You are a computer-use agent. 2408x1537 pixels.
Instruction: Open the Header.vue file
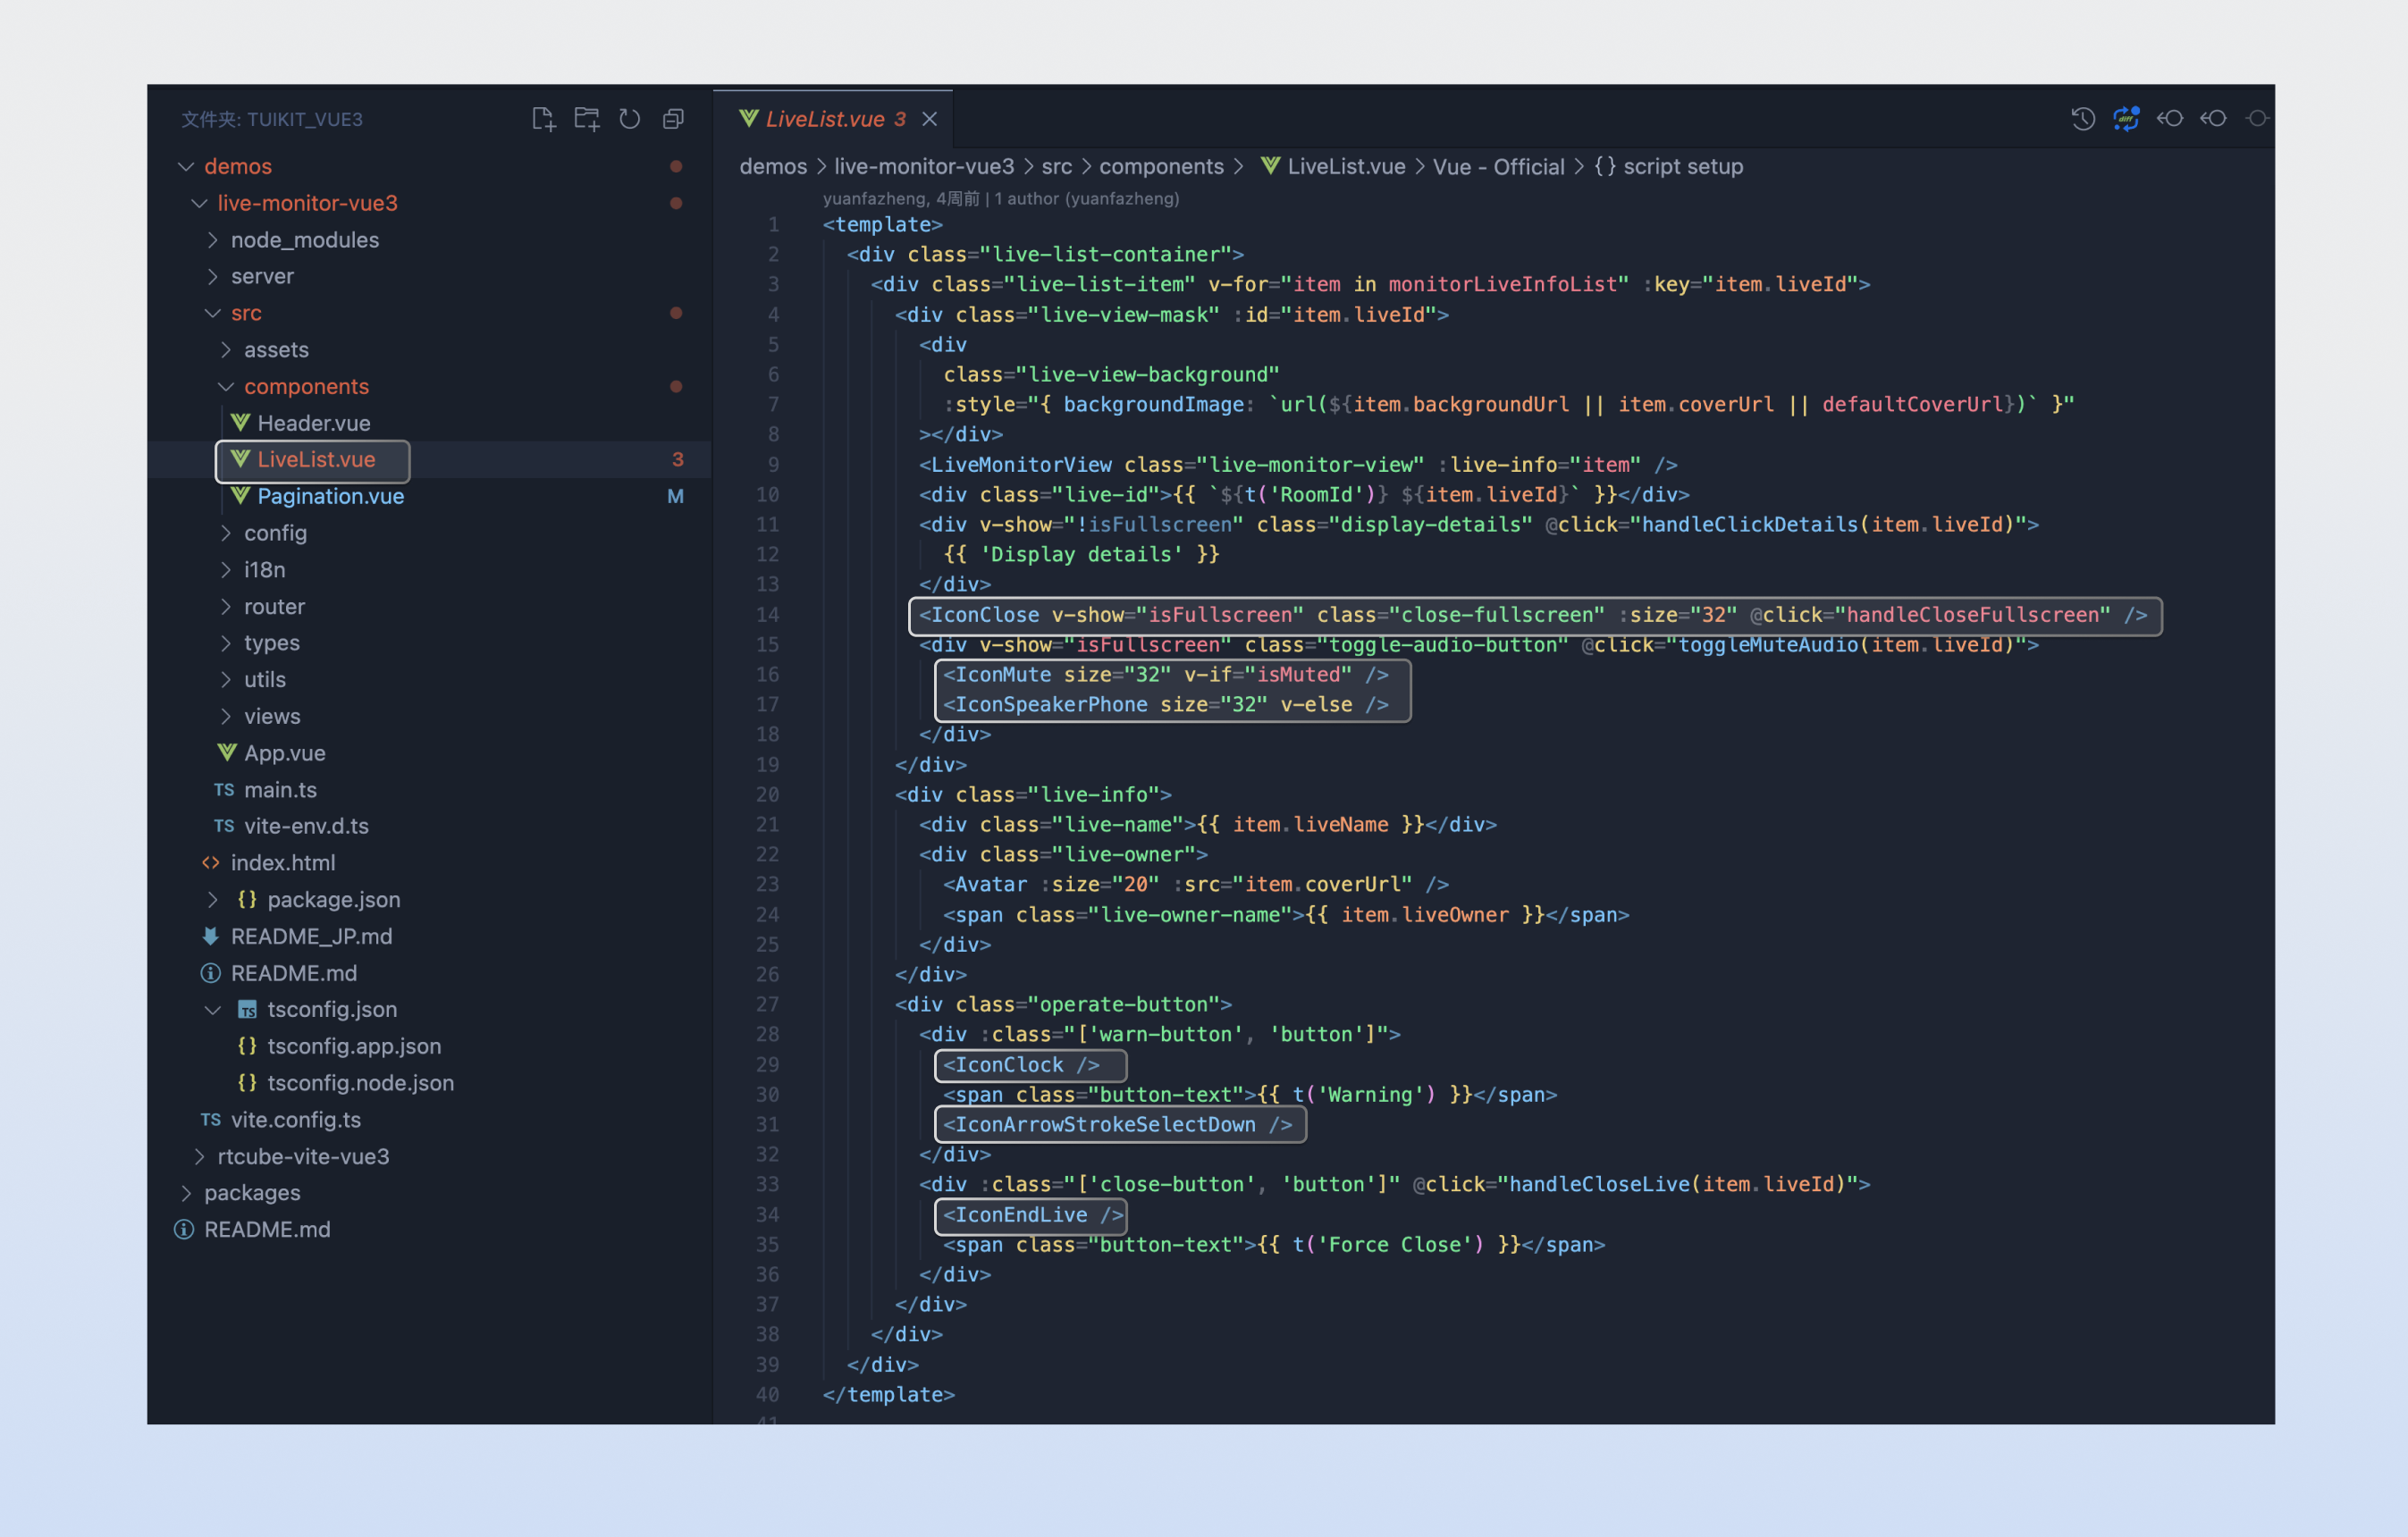(x=313, y=423)
